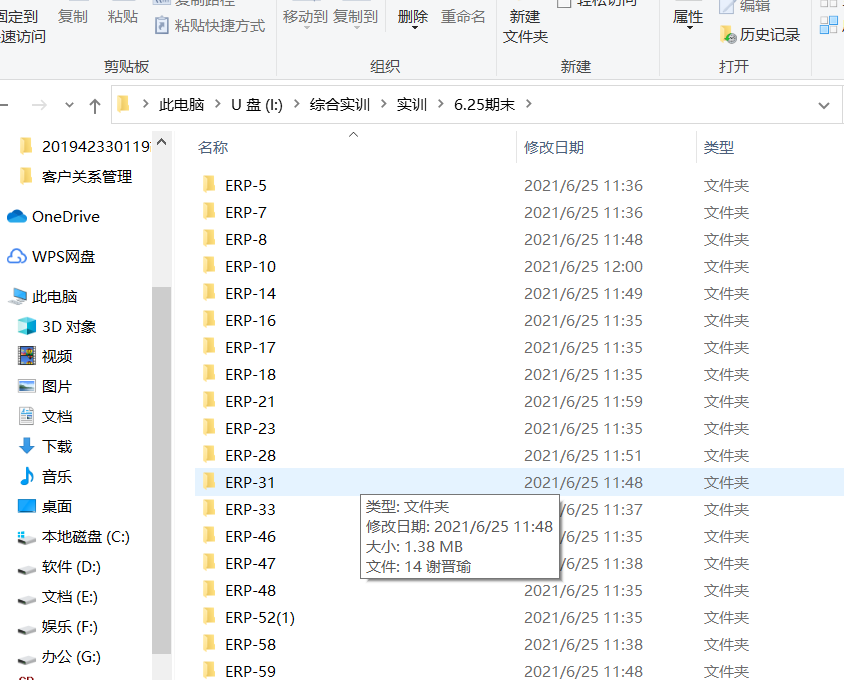
Task: Sort by 名称 column header
Action: click(x=213, y=147)
